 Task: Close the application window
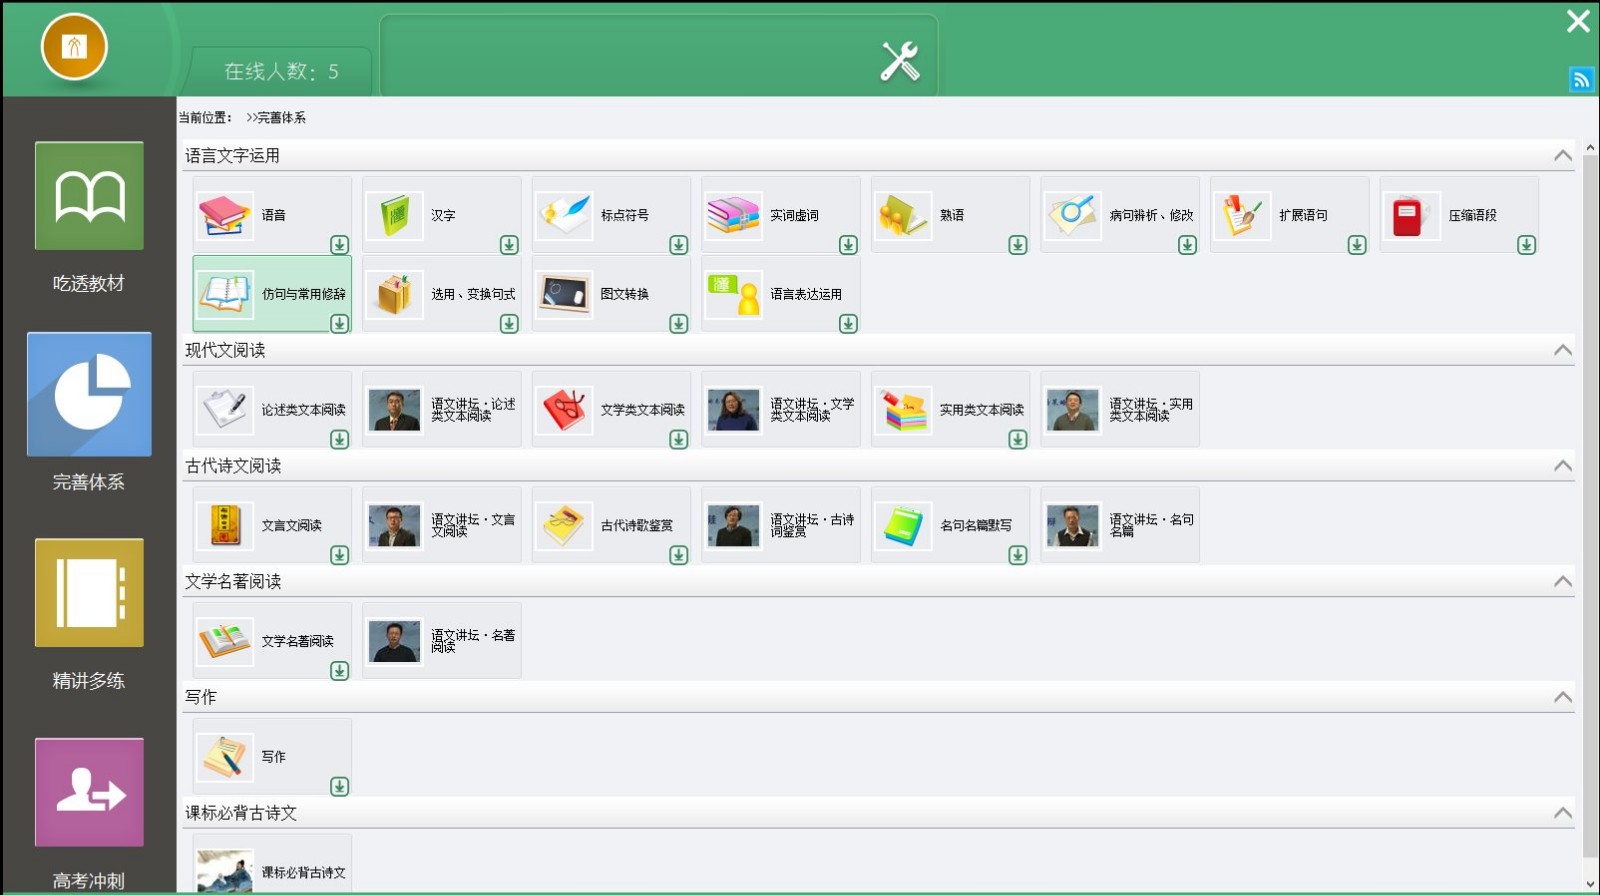coord(1578,21)
